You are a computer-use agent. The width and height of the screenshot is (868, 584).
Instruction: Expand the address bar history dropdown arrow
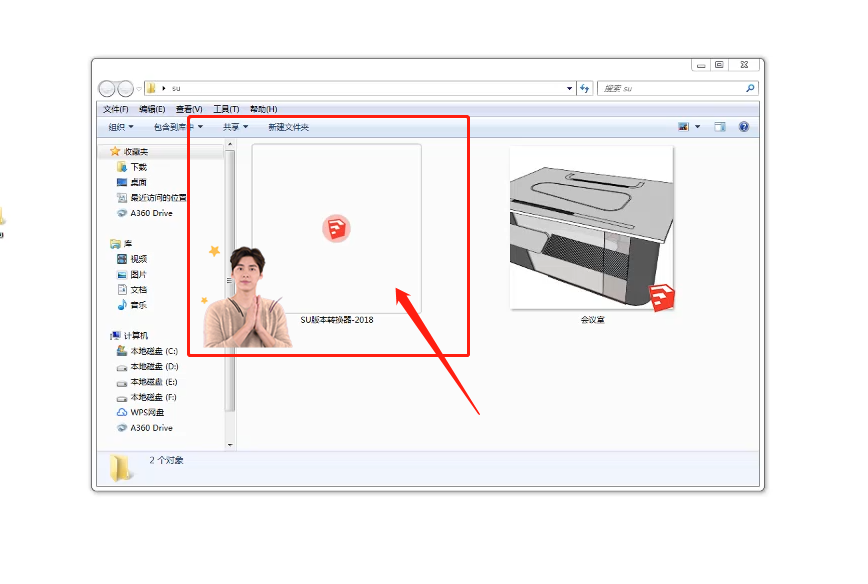click(x=570, y=89)
